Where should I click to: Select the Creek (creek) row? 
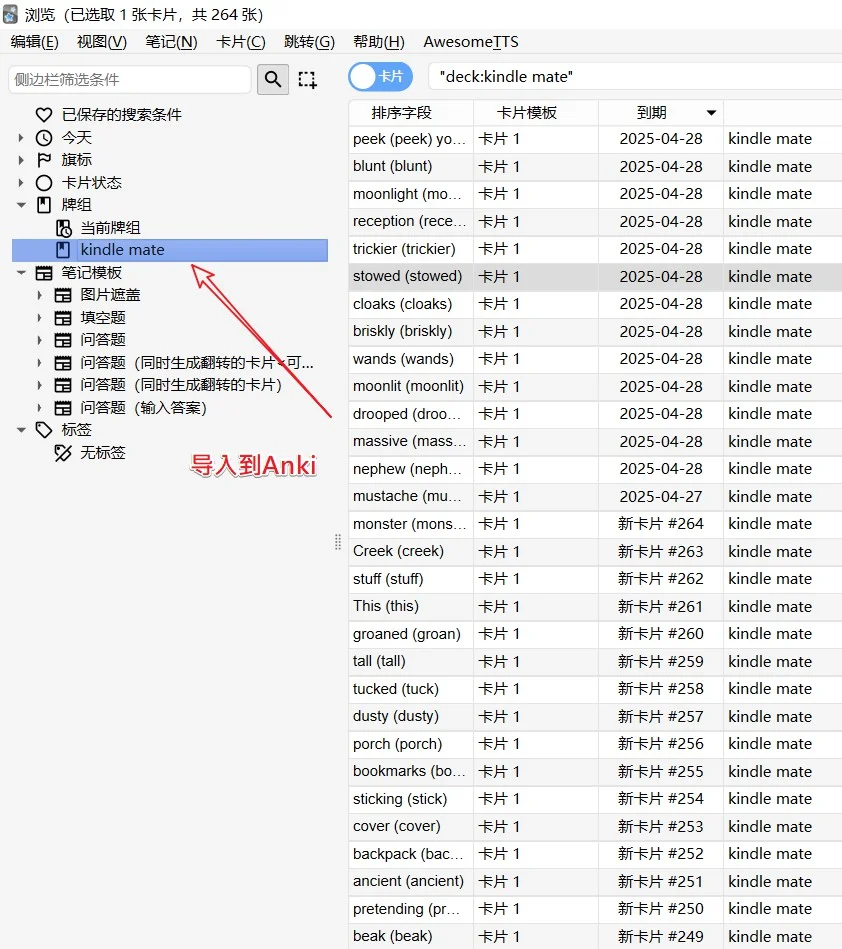(x=595, y=551)
